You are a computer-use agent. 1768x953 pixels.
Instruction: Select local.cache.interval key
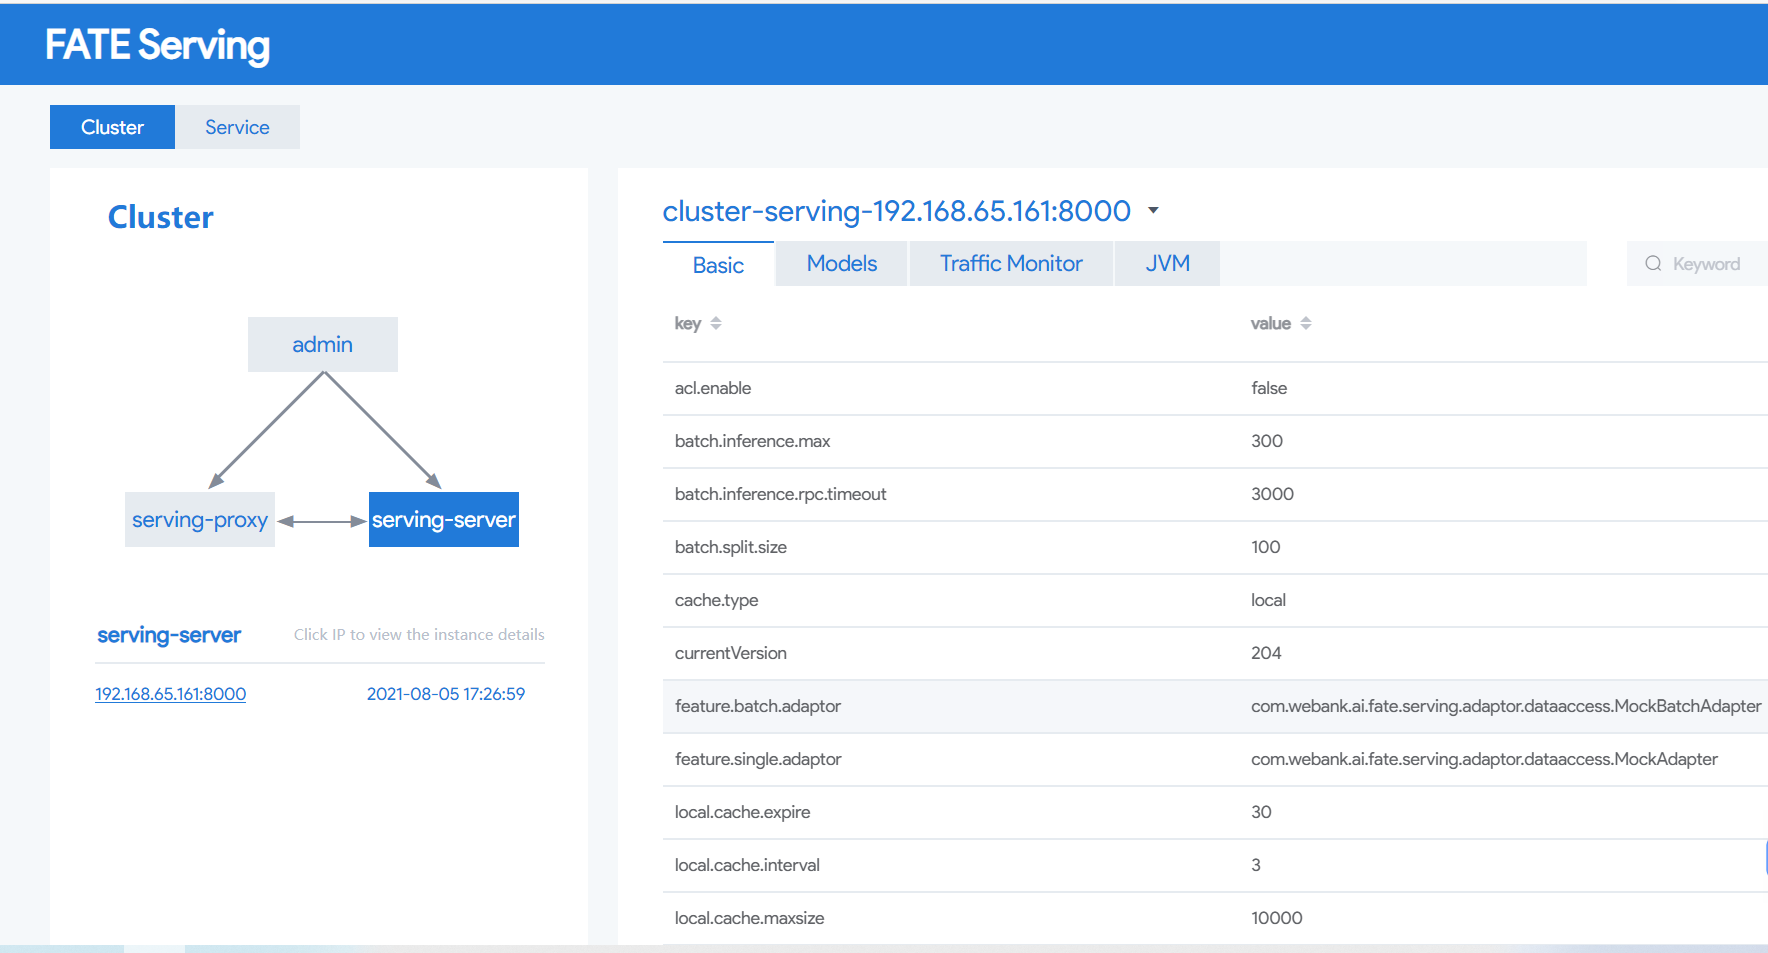[x=747, y=865]
